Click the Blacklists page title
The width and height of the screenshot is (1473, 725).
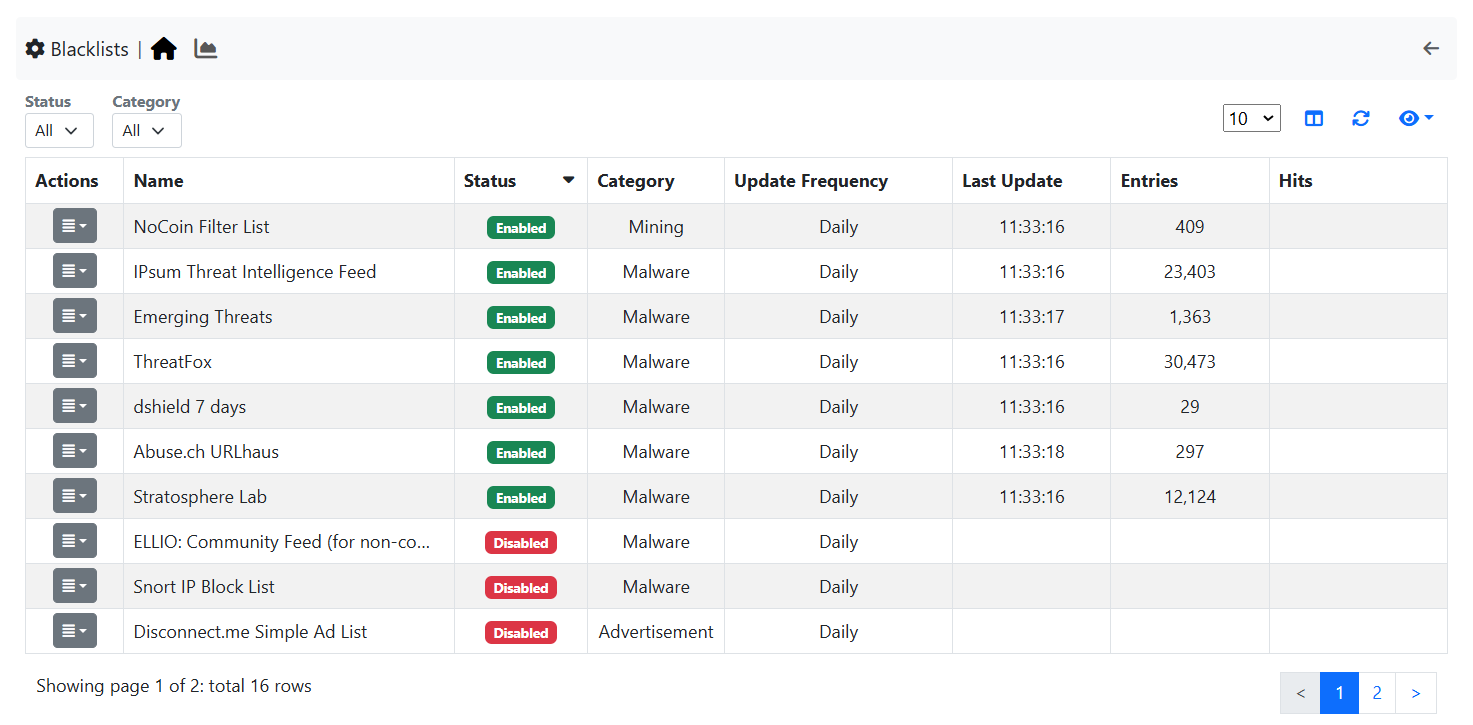click(90, 49)
